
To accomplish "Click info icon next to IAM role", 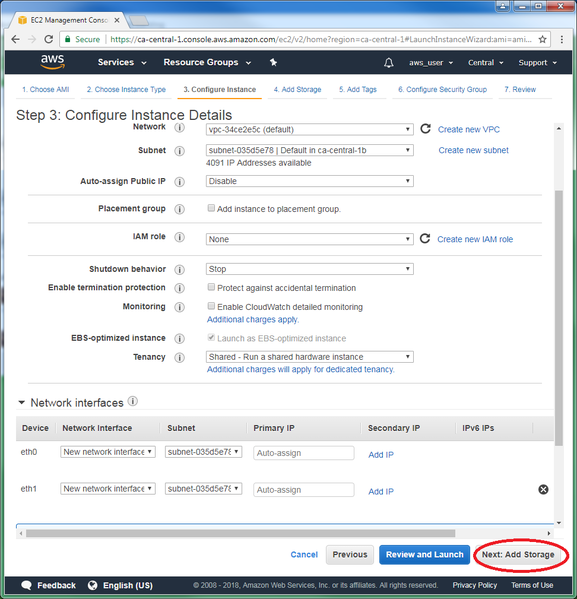I will tap(180, 237).
